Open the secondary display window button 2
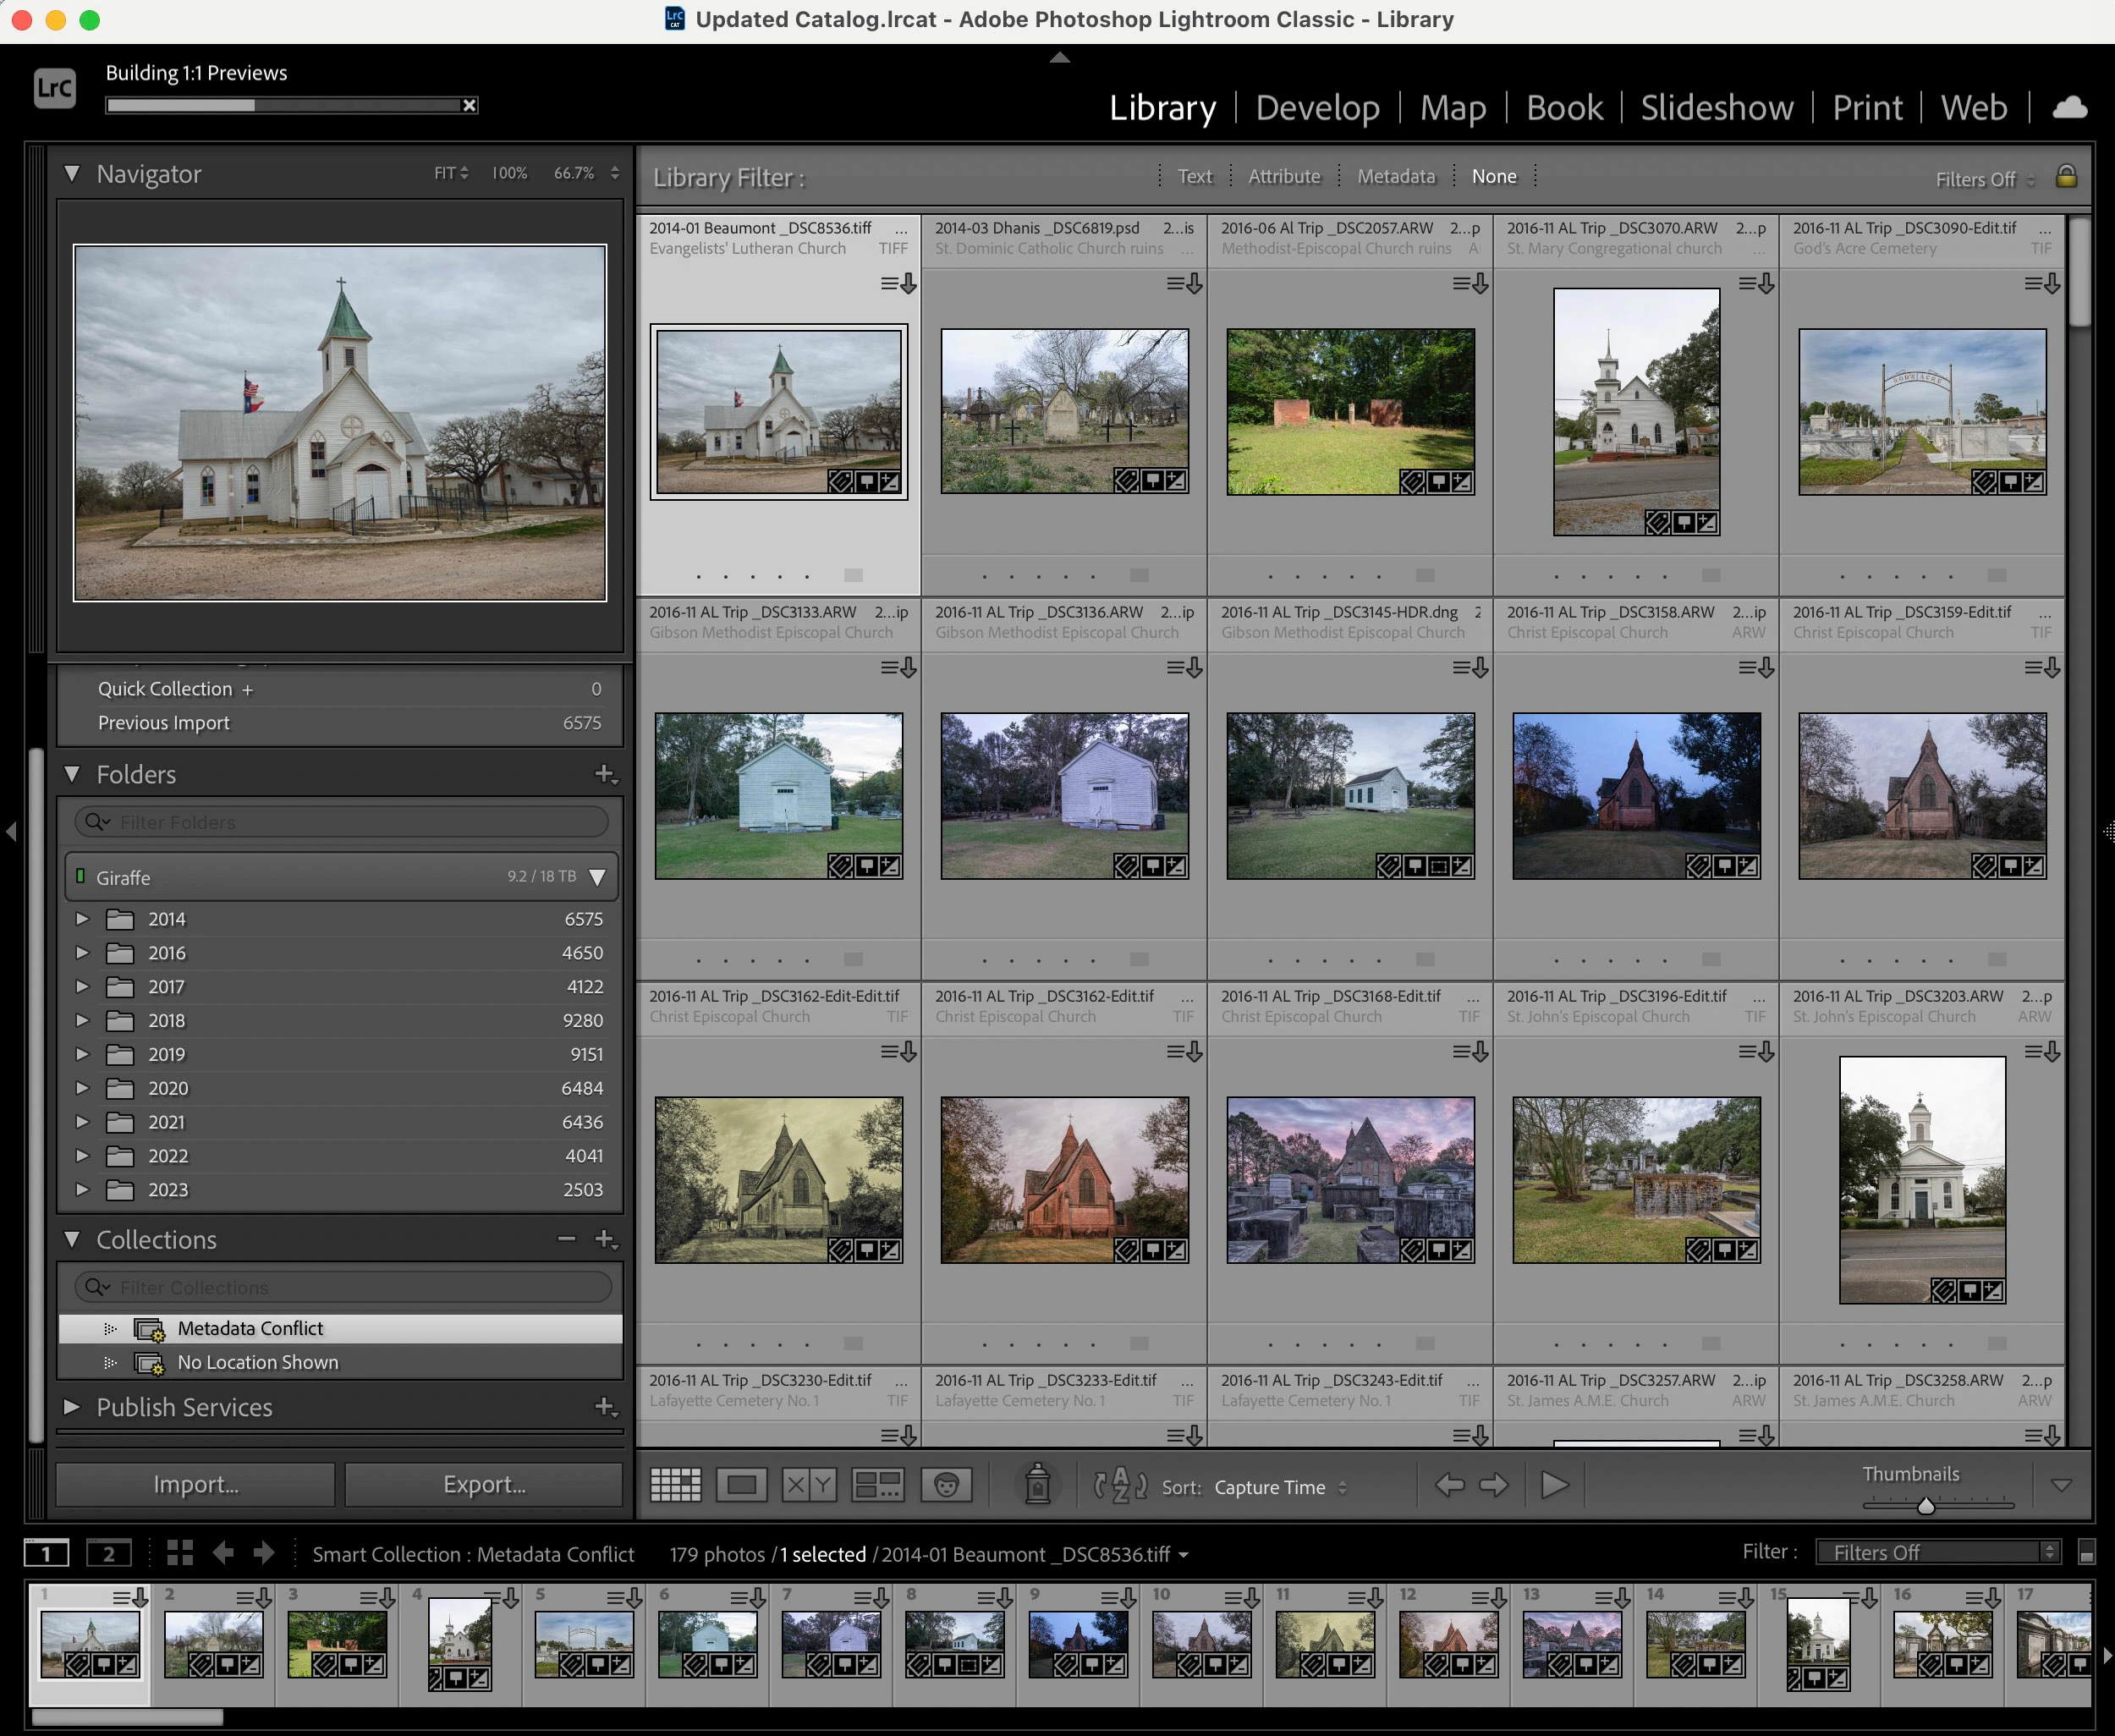The height and width of the screenshot is (1736, 2115). (108, 1553)
